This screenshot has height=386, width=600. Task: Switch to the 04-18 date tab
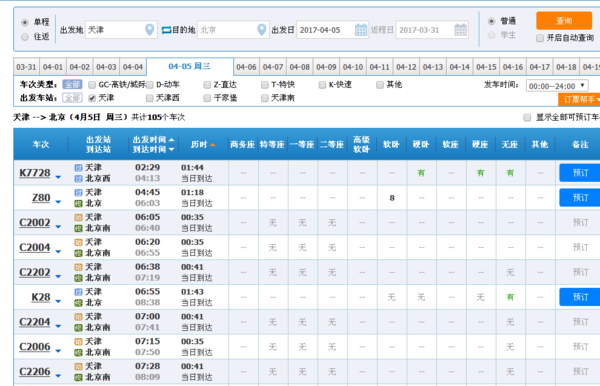(x=566, y=67)
